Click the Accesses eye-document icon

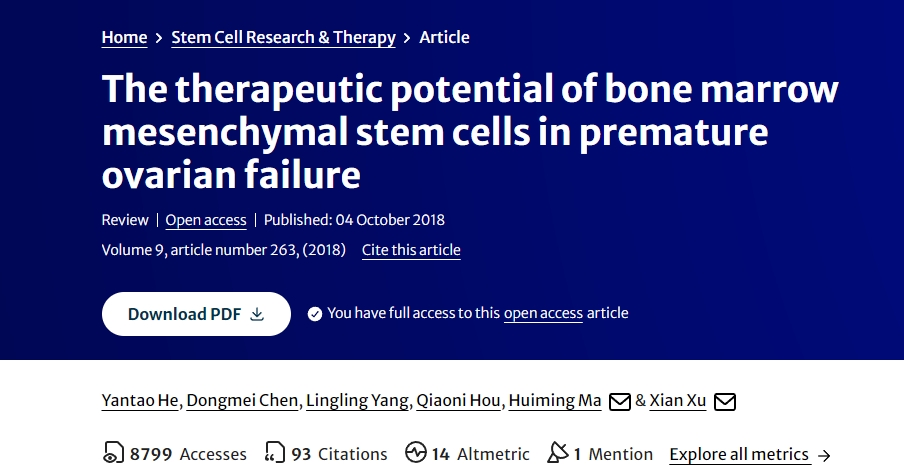pyautogui.click(x=112, y=454)
